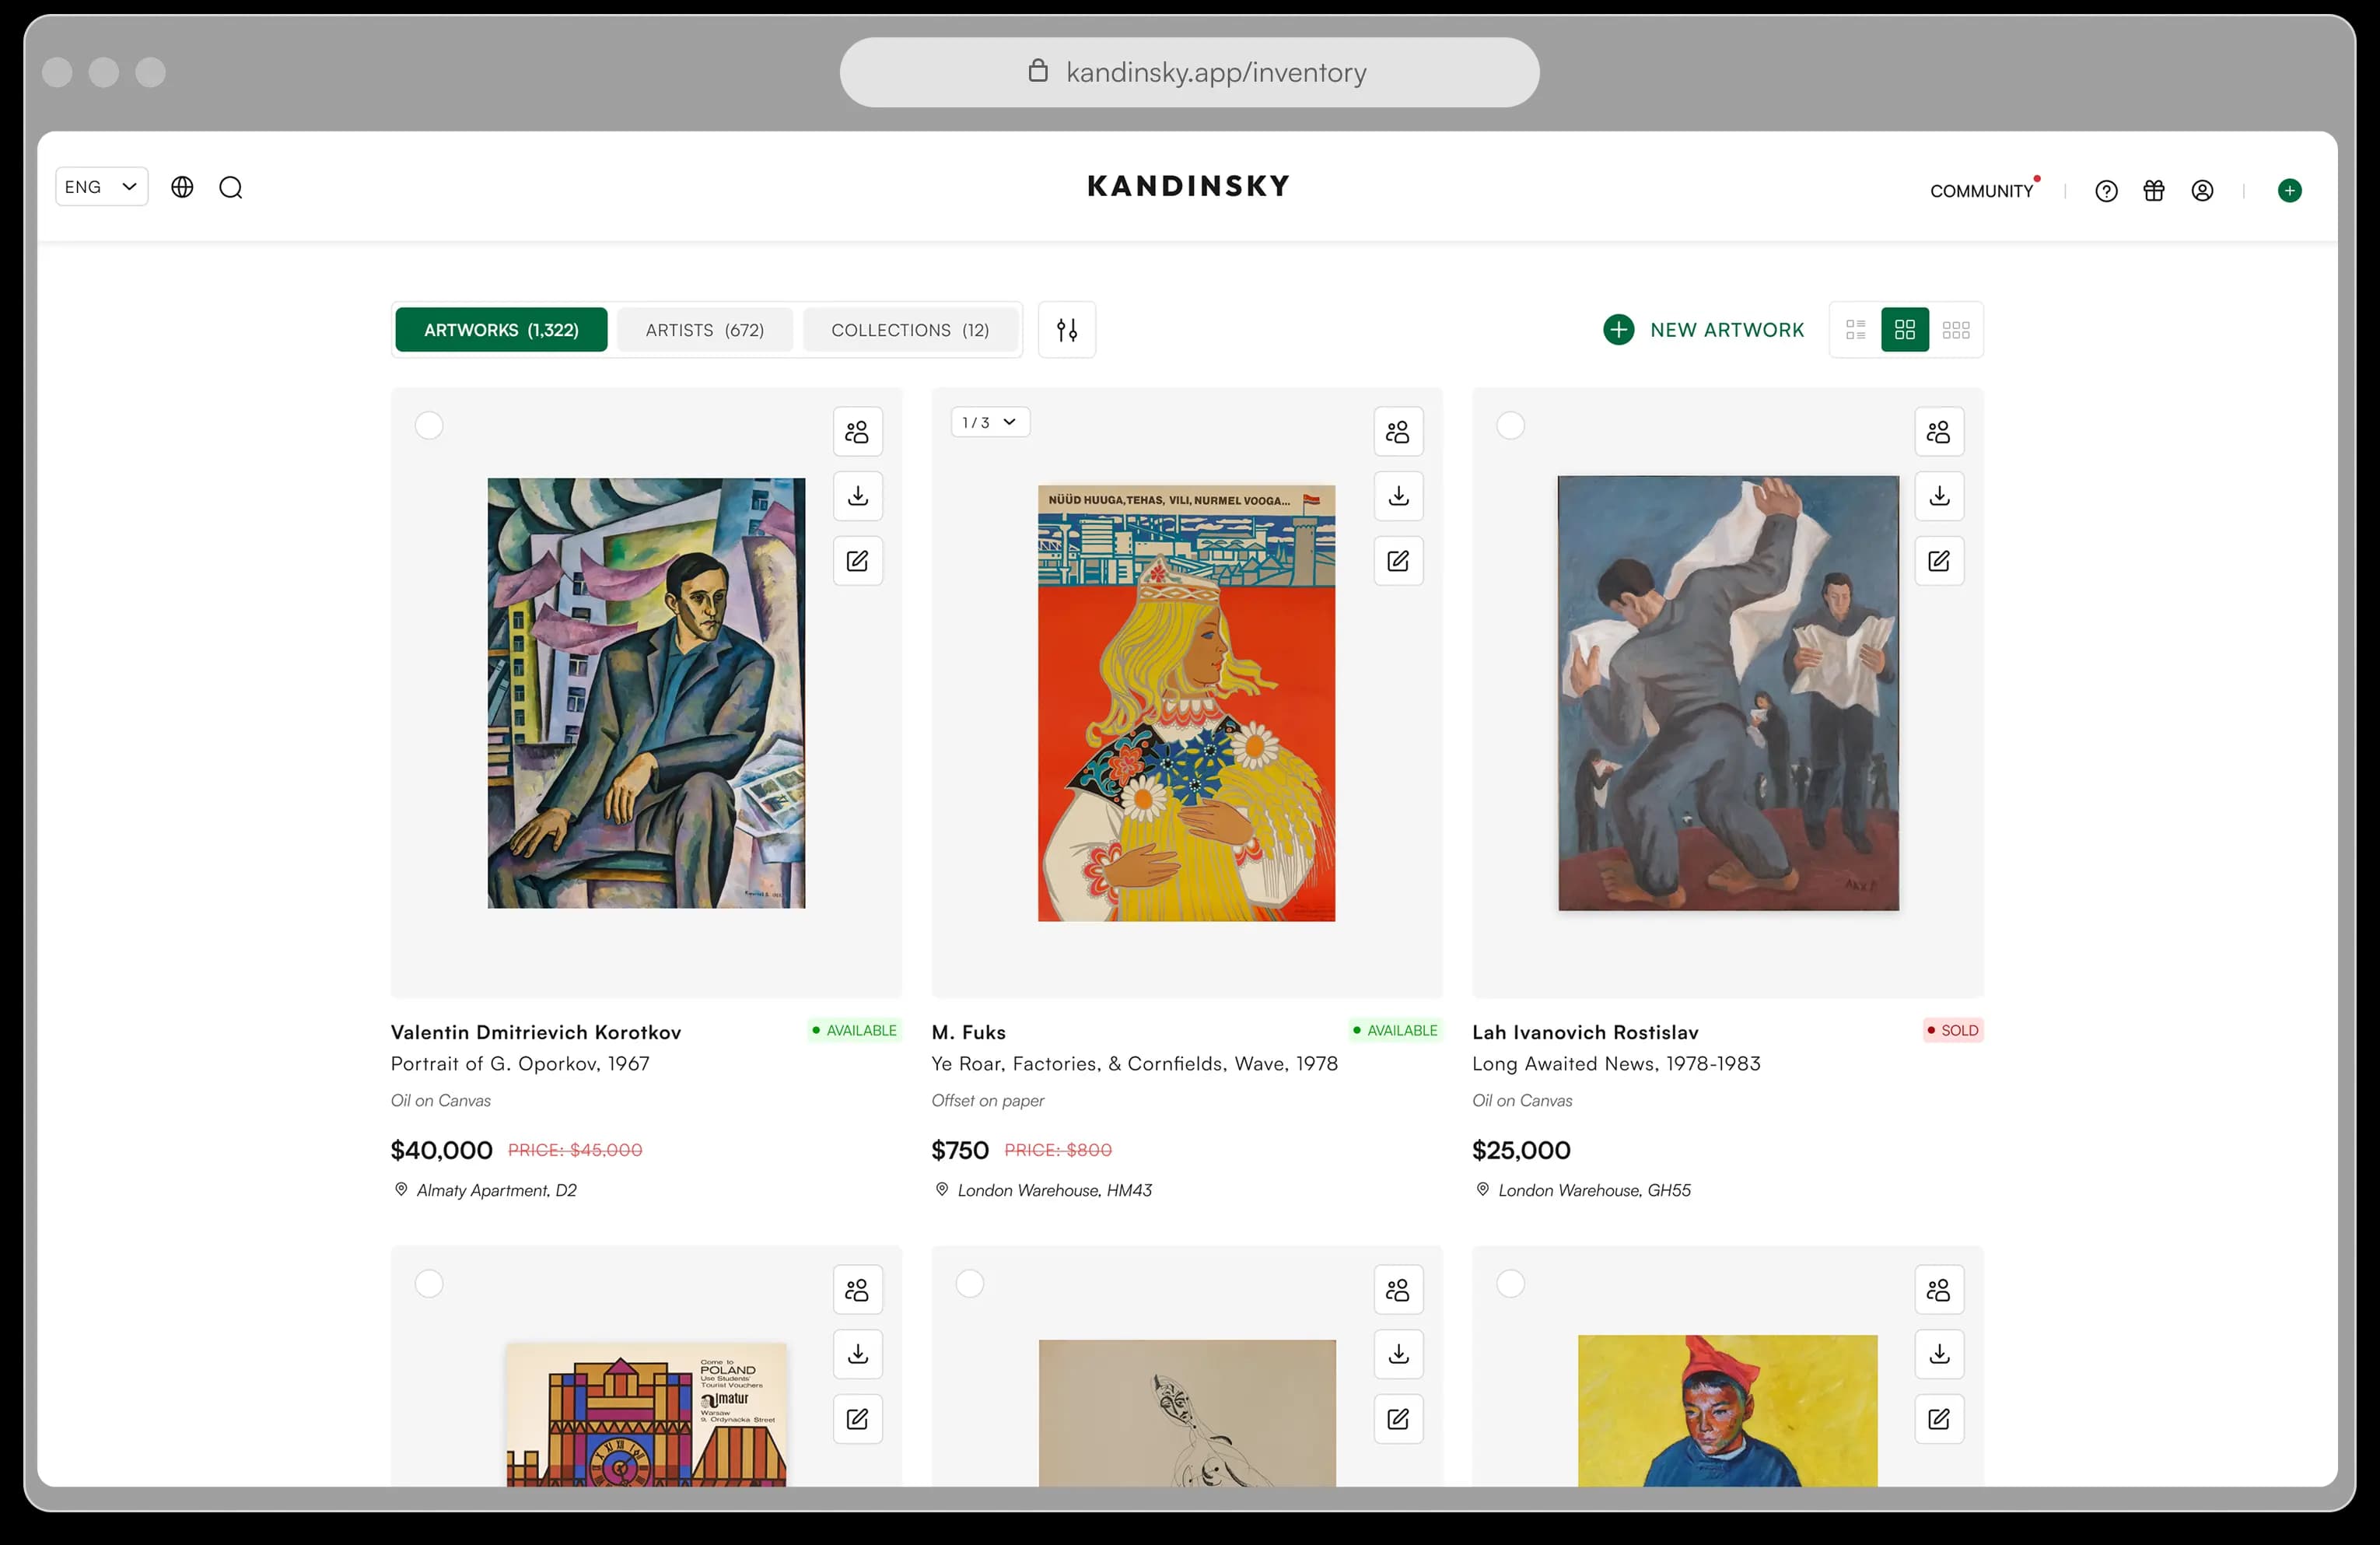Select the Long Awaited News card checkbox
Image resolution: width=2380 pixels, height=1545 pixels.
[1510, 426]
